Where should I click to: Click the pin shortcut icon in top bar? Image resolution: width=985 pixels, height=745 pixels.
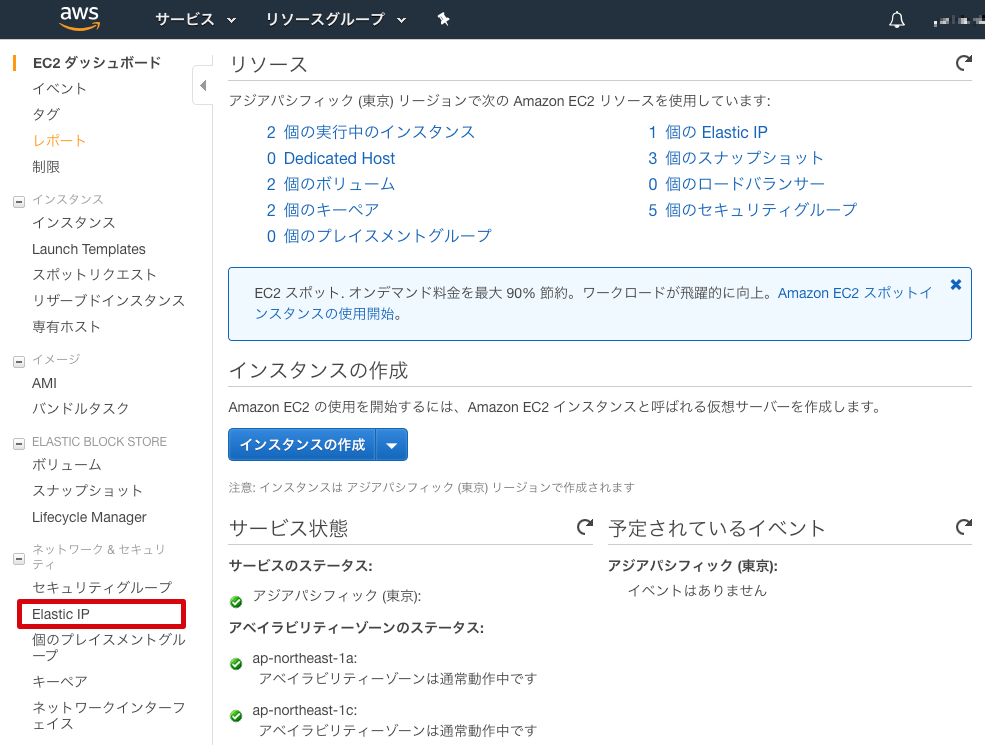click(444, 19)
